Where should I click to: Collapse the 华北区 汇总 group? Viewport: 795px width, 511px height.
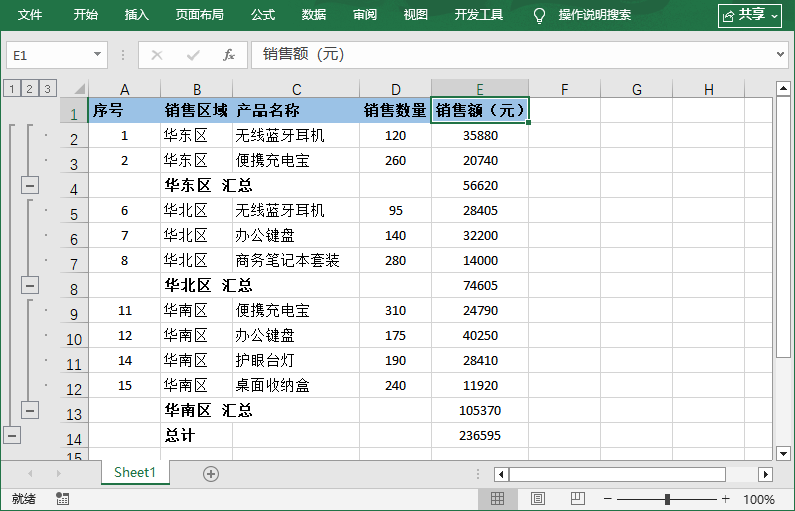30,285
